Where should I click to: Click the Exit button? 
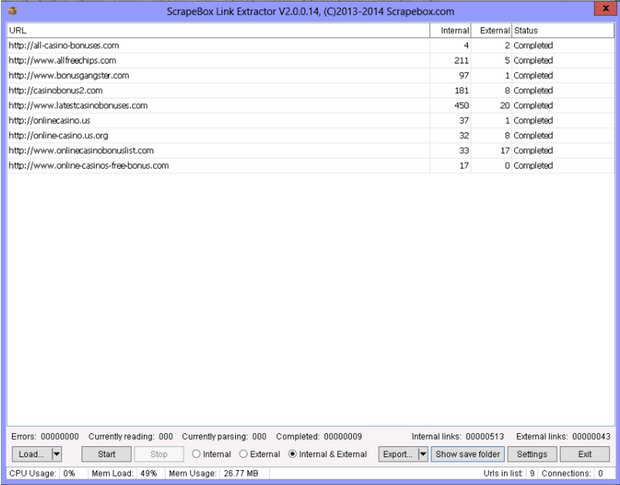[585, 454]
